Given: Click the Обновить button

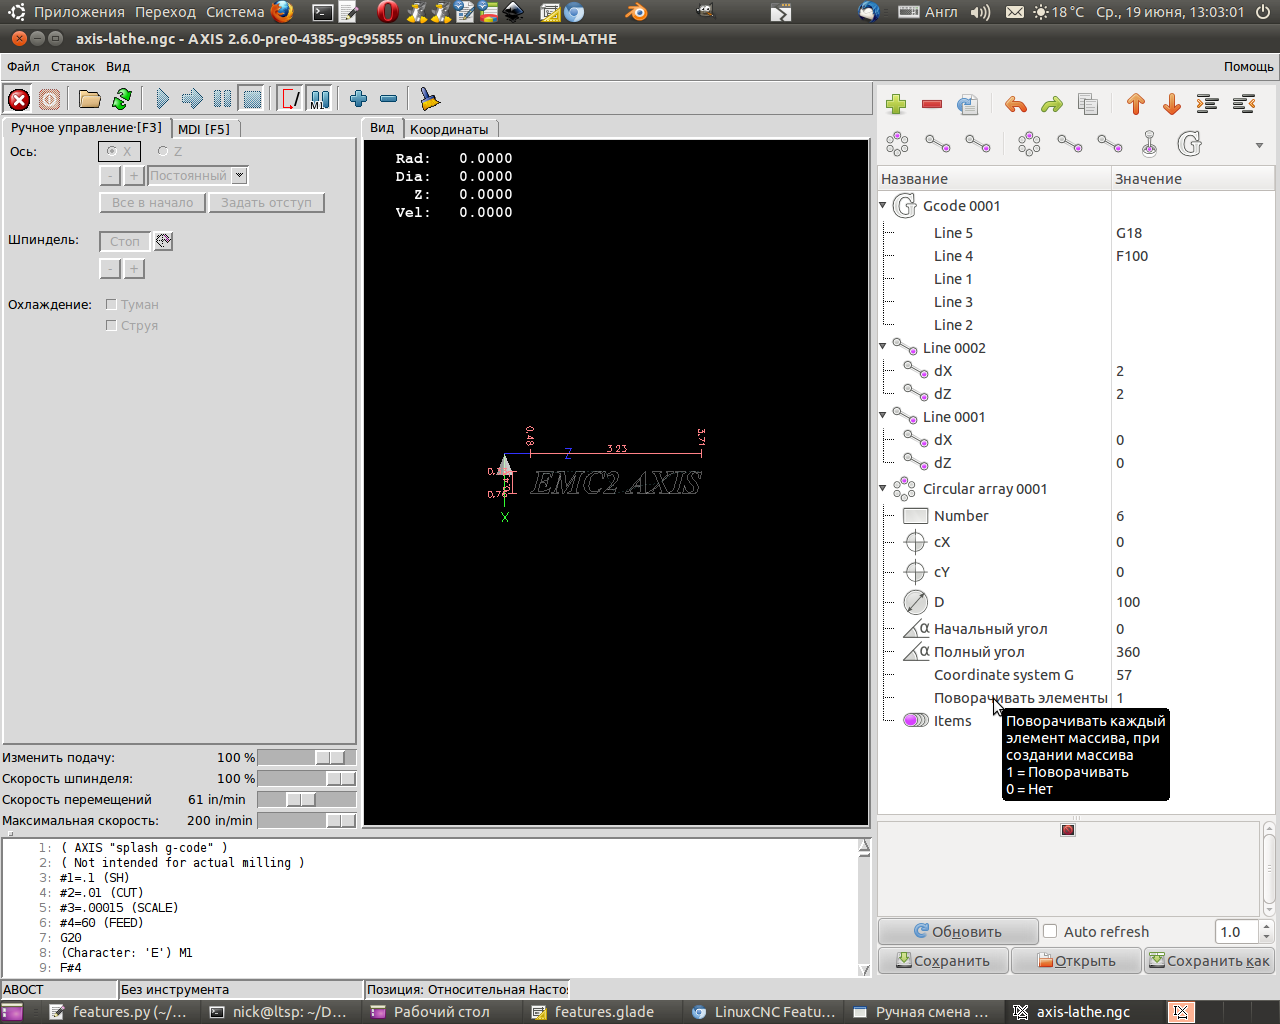Looking at the screenshot, I should 958,931.
